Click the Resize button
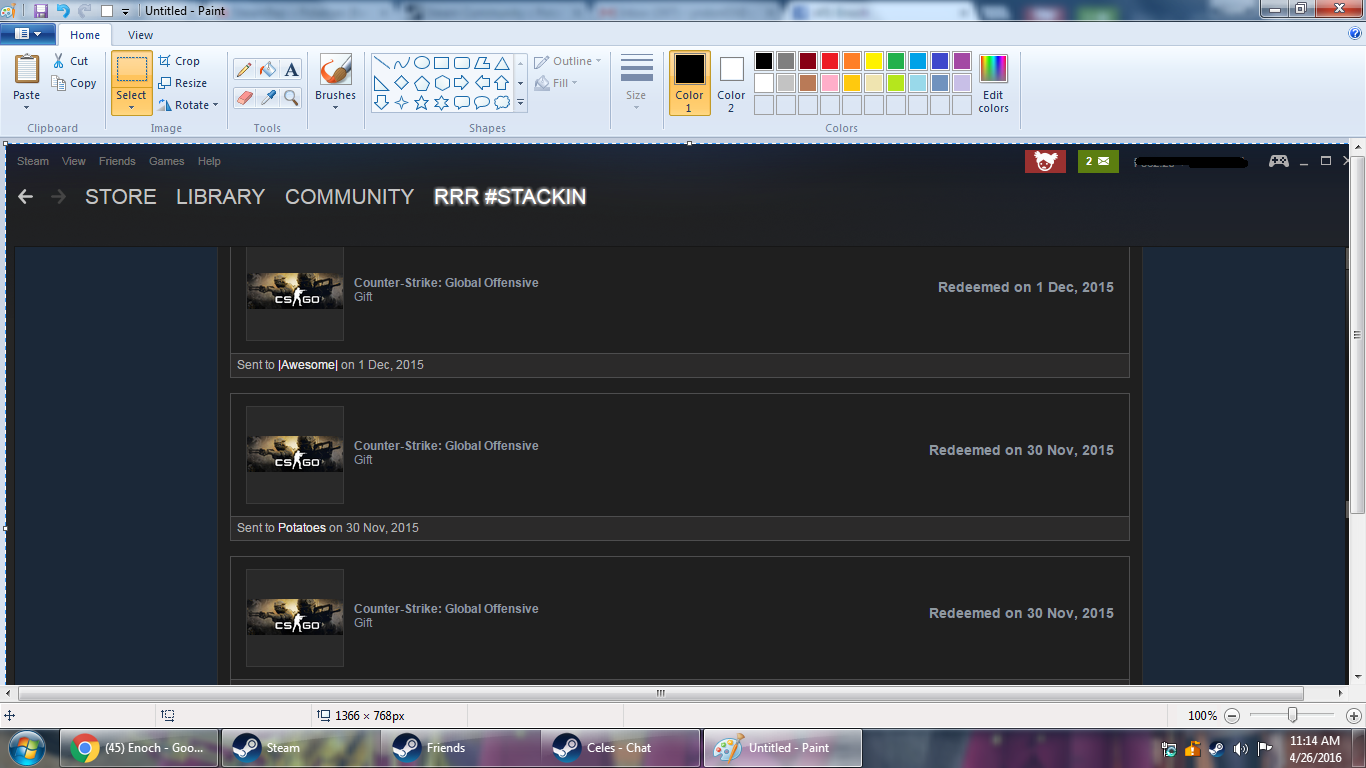Image resolution: width=1366 pixels, height=768 pixels. coord(182,83)
